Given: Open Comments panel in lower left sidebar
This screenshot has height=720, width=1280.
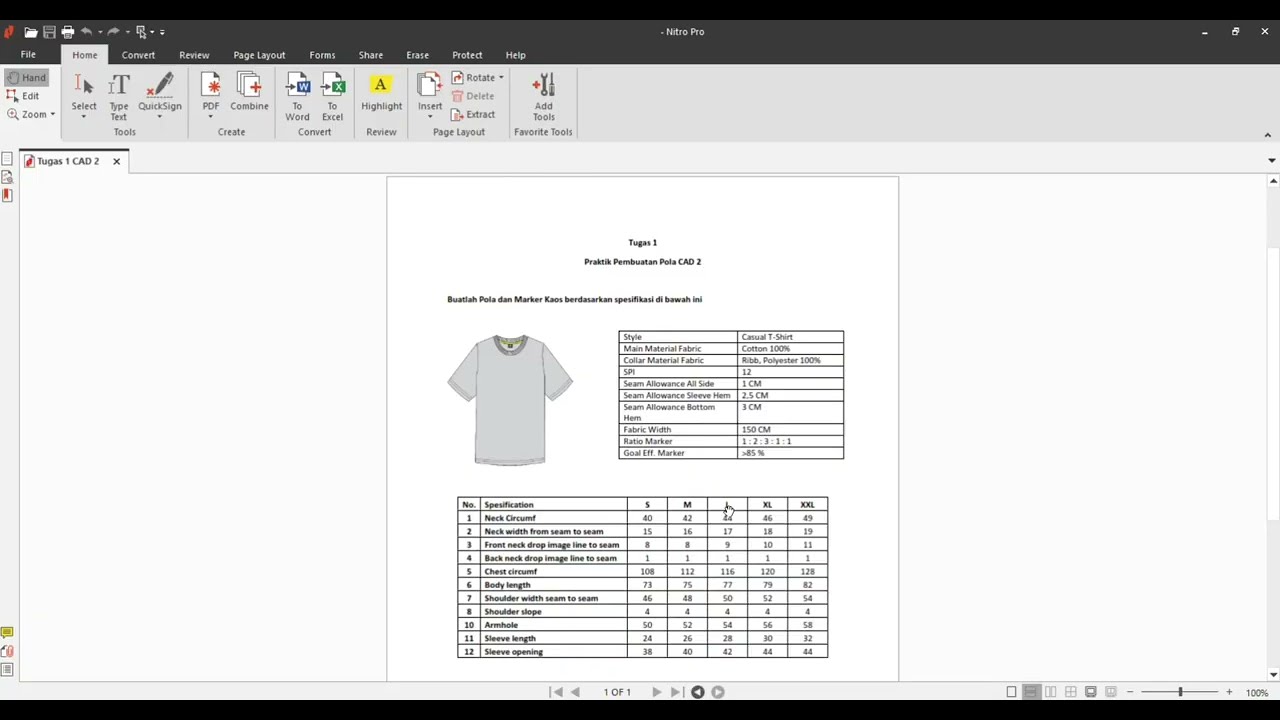Looking at the screenshot, I should pos(7,632).
